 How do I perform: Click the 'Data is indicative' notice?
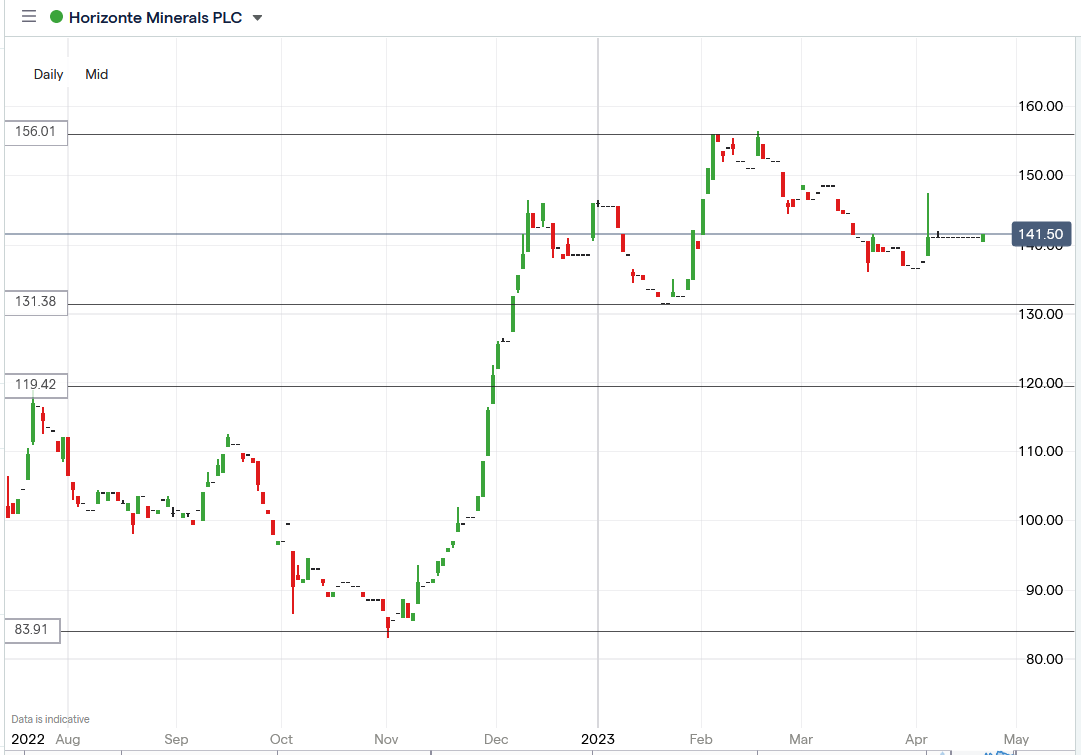[50, 719]
